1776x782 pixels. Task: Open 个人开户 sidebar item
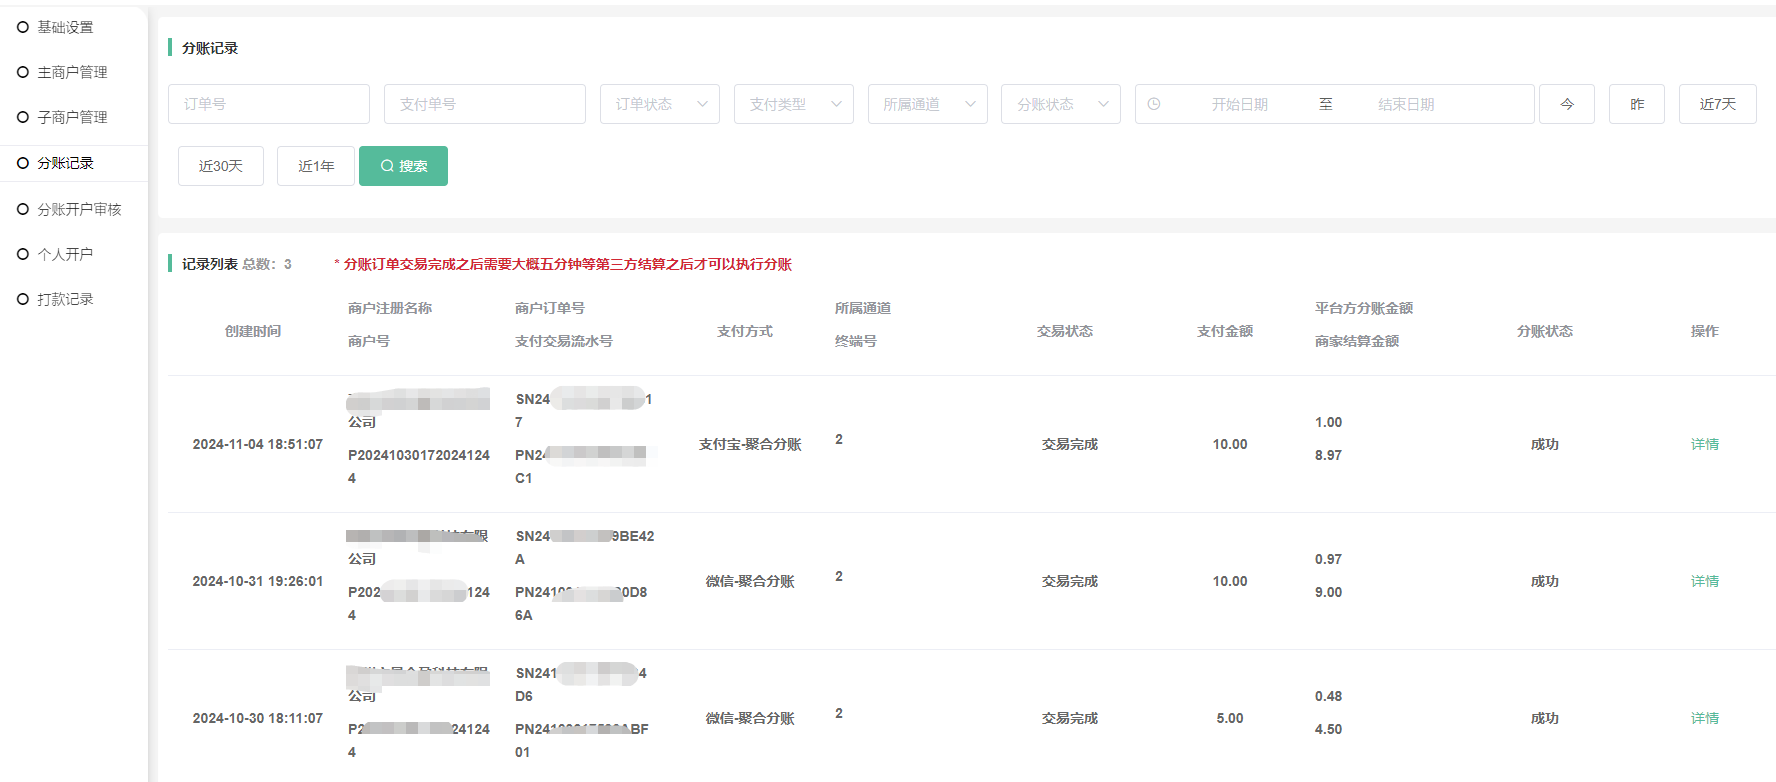[x=65, y=254]
